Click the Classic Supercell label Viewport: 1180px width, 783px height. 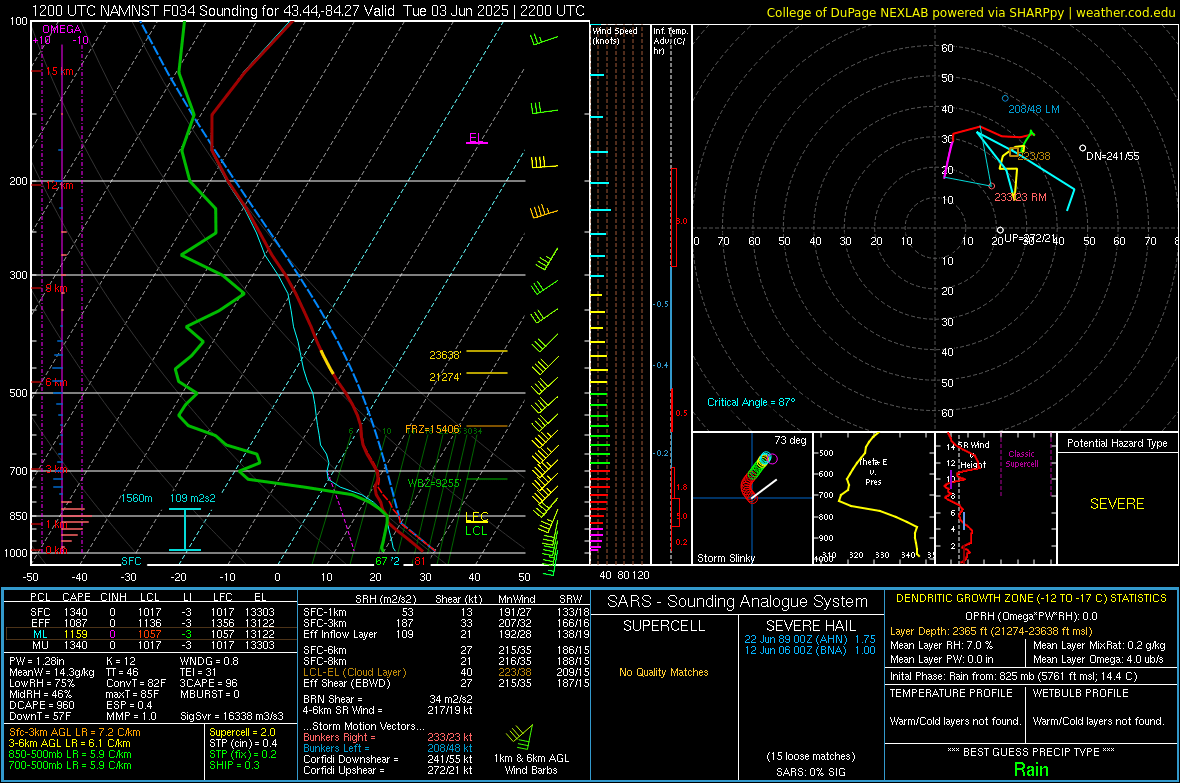tap(1022, 459)
